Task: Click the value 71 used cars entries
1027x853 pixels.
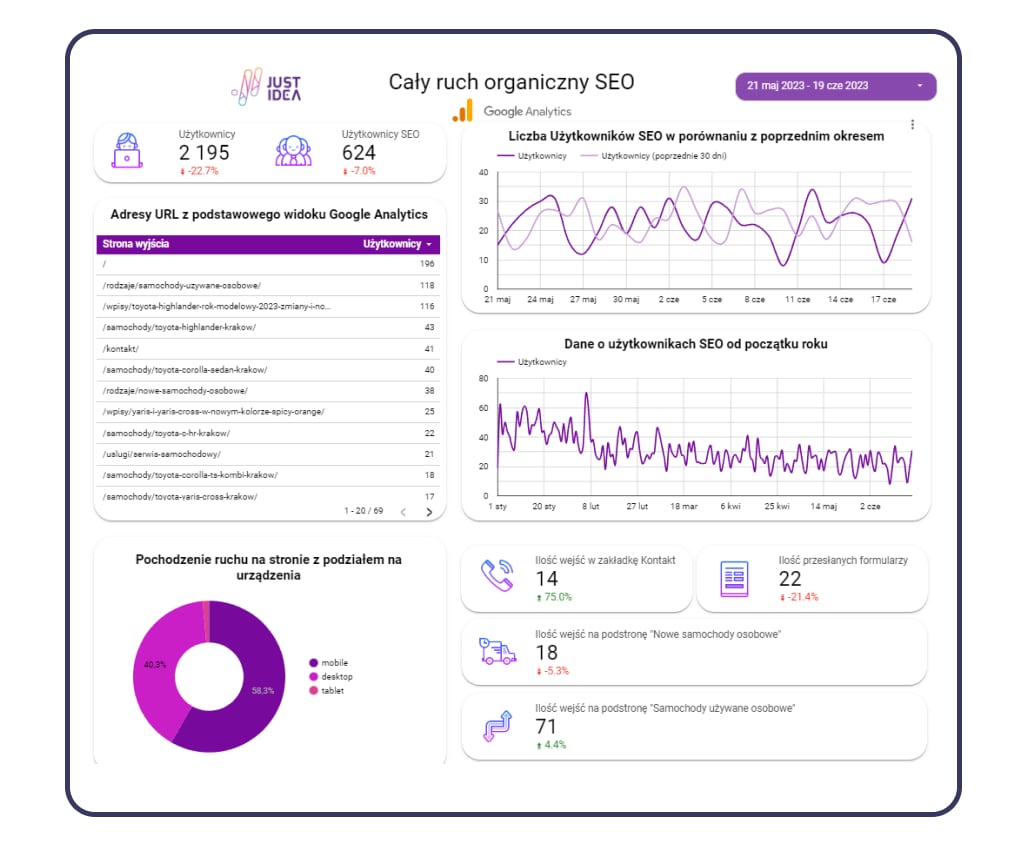Action: point(546,727)
